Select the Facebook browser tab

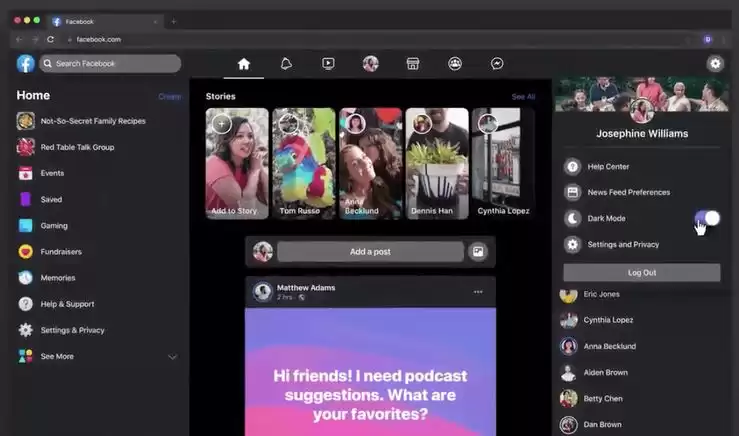click(105, 22)
